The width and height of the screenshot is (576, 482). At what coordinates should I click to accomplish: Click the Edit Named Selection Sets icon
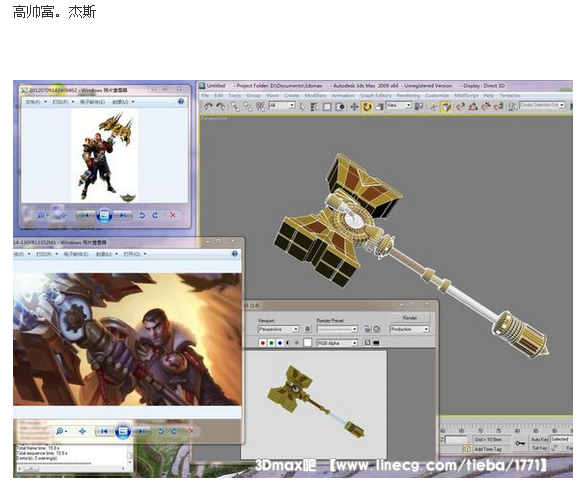pyautogui.click(x=512, y=107)
